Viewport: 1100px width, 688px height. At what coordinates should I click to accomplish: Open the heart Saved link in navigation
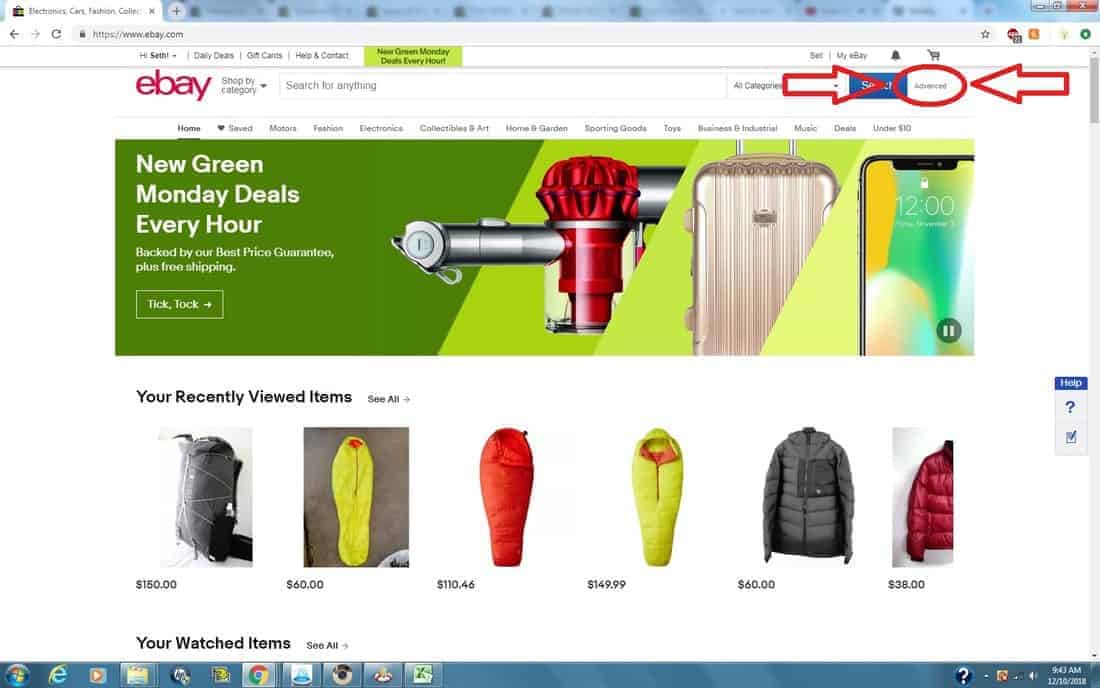[x=235, y=128]
